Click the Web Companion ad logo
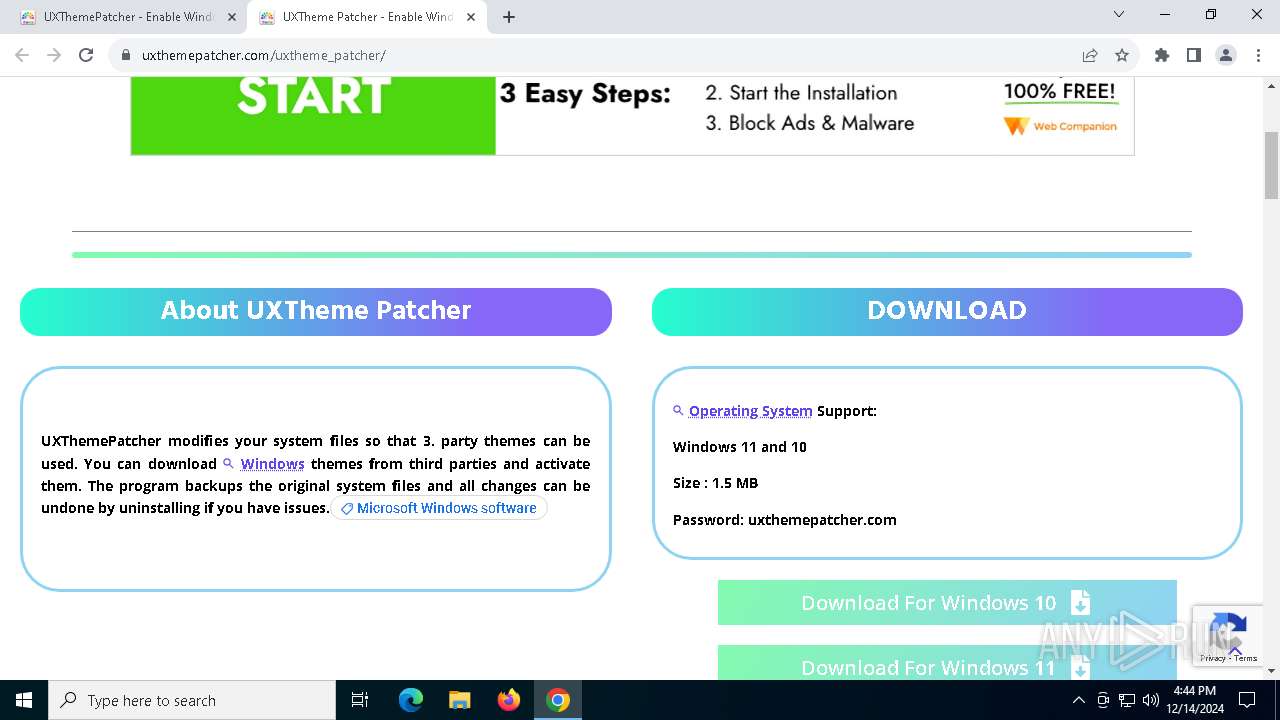This screenshot has height=720, width=1280. [1060, 126]
